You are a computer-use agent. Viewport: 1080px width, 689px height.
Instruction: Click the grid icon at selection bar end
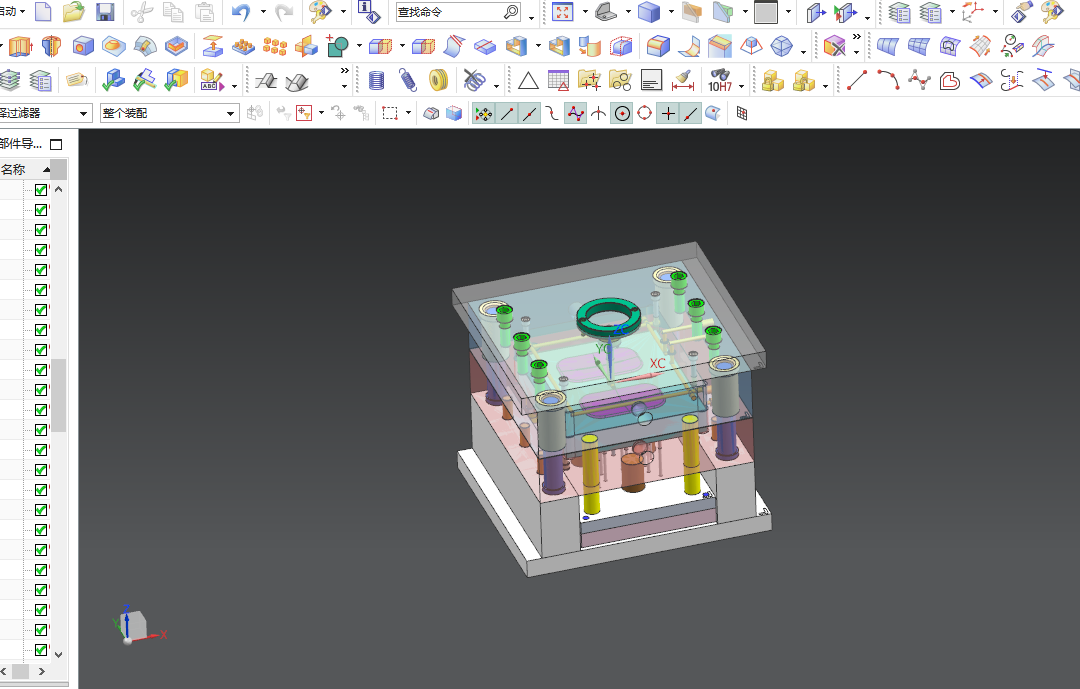[x=742, y=113]
